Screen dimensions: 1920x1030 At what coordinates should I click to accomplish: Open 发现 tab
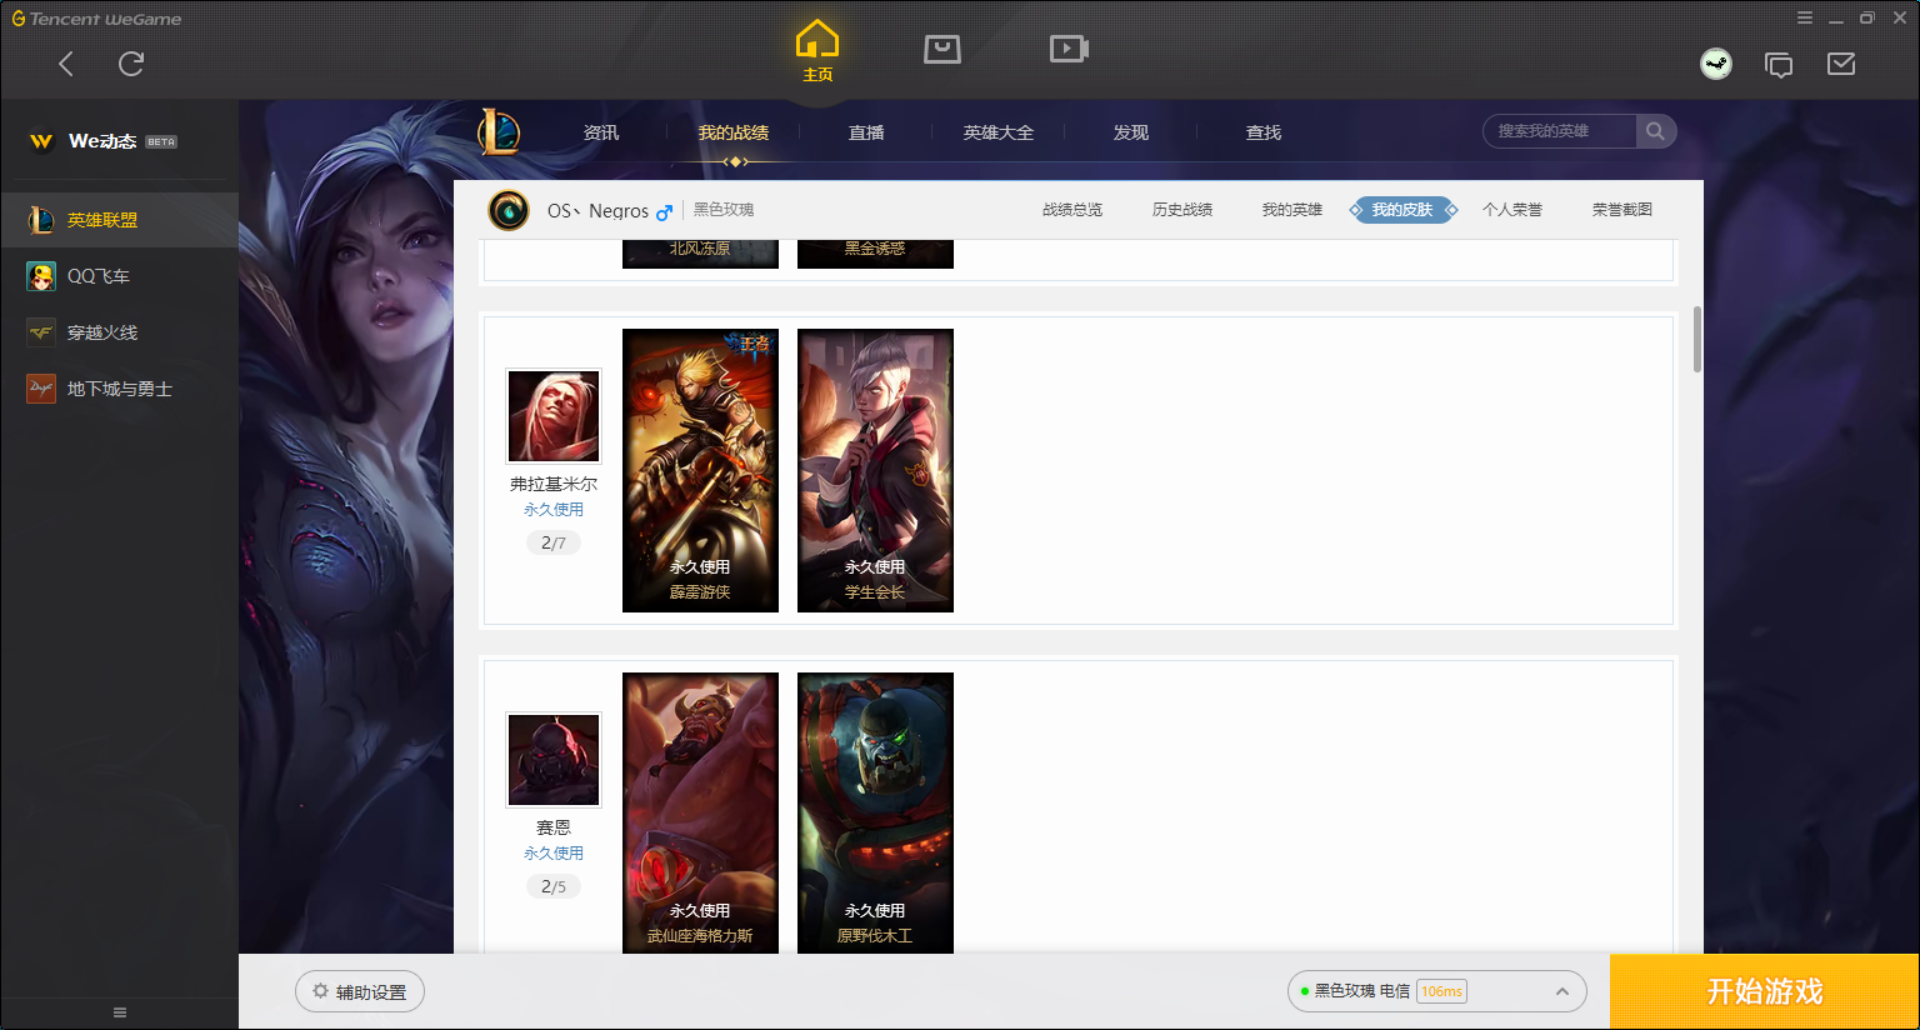[x=1131, y=132]
